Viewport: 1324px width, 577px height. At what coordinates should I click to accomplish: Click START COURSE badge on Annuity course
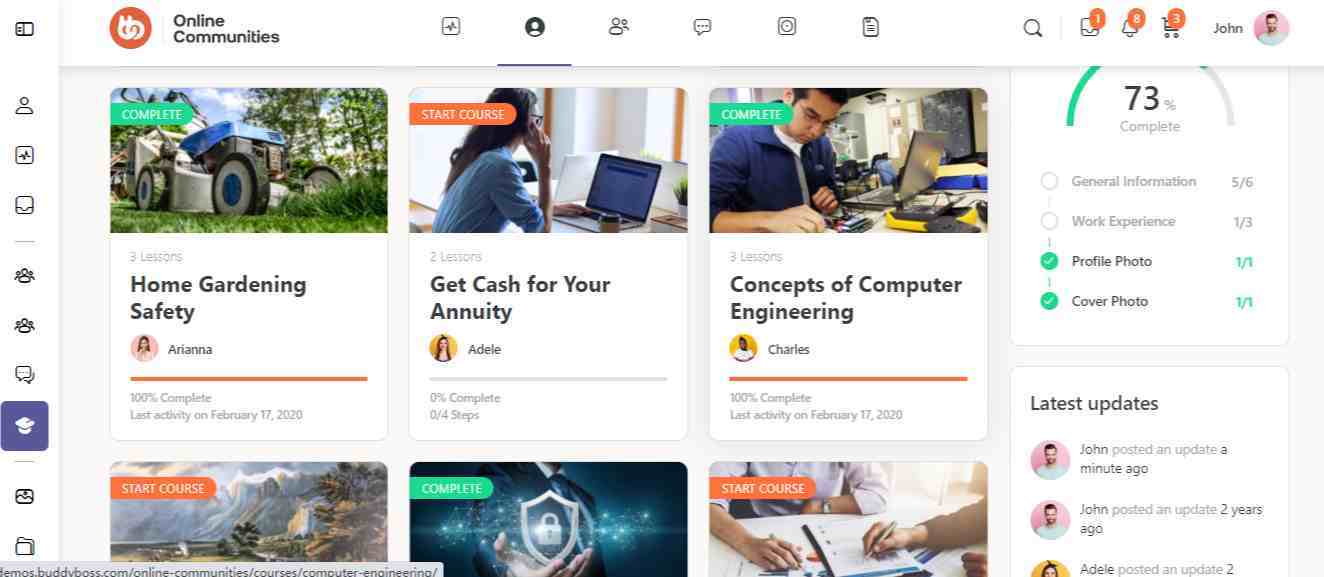[x=463, y=114]
